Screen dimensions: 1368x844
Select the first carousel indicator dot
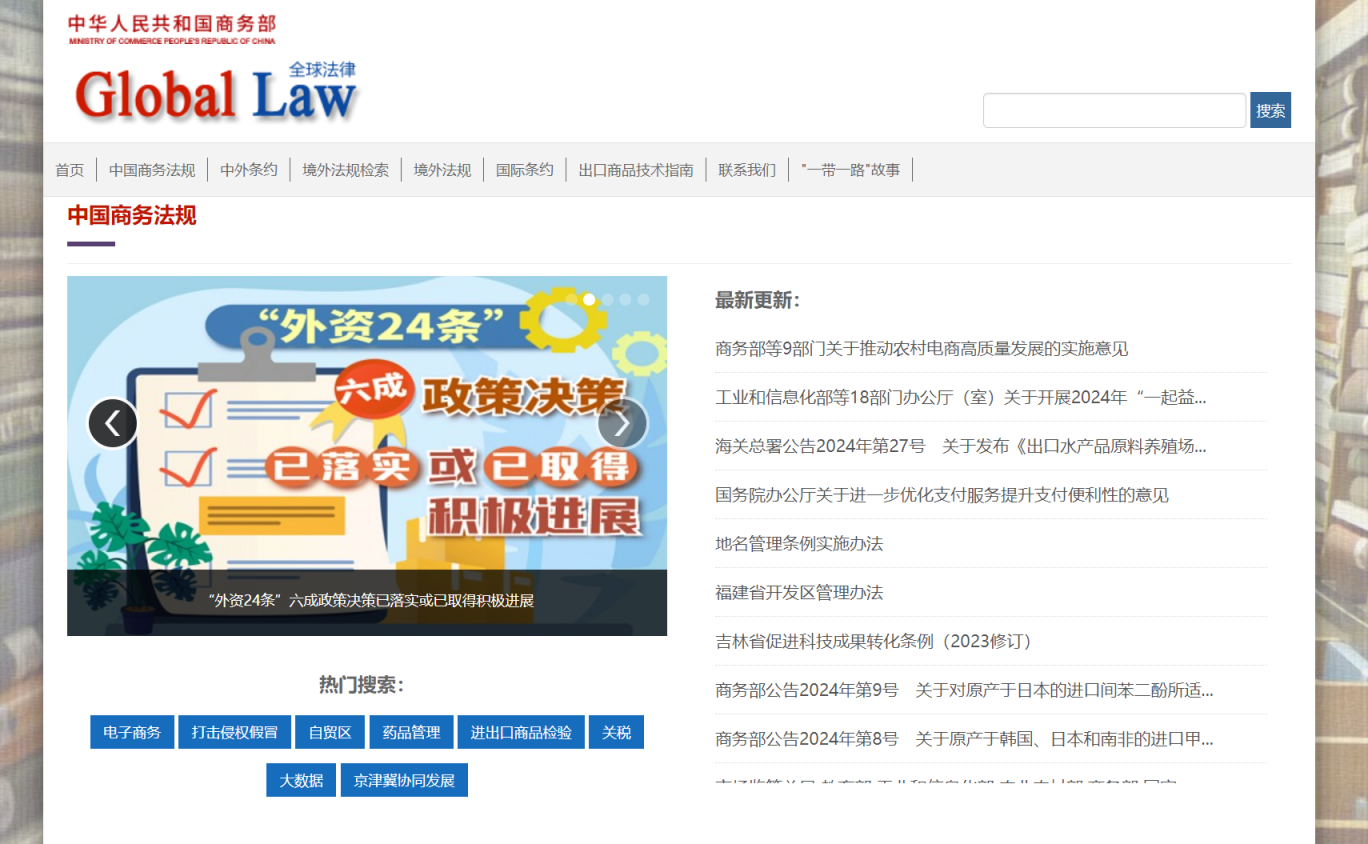[x=588, y=299]
